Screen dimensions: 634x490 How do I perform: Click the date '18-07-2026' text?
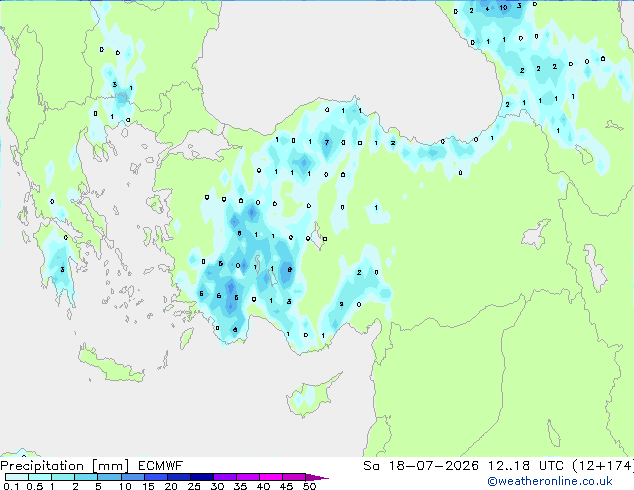point(433,466)
